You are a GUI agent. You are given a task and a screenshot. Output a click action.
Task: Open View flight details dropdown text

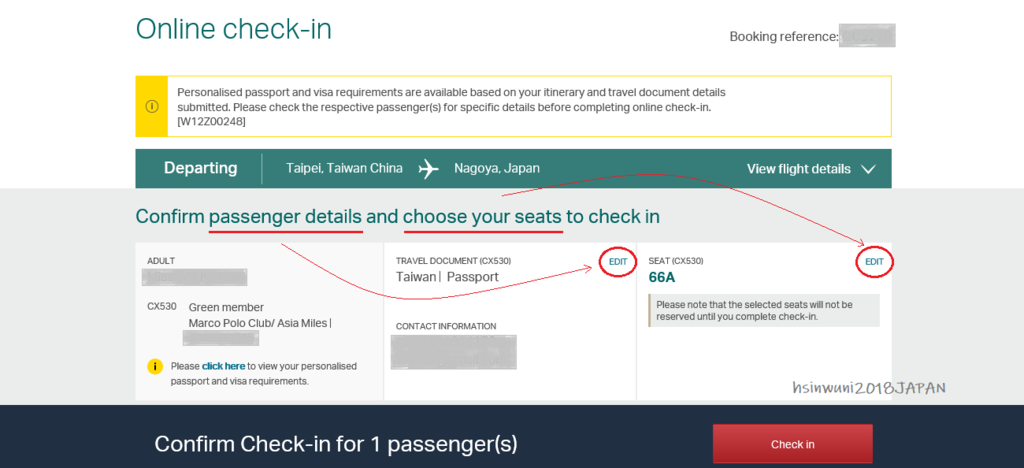pos(799,169)
